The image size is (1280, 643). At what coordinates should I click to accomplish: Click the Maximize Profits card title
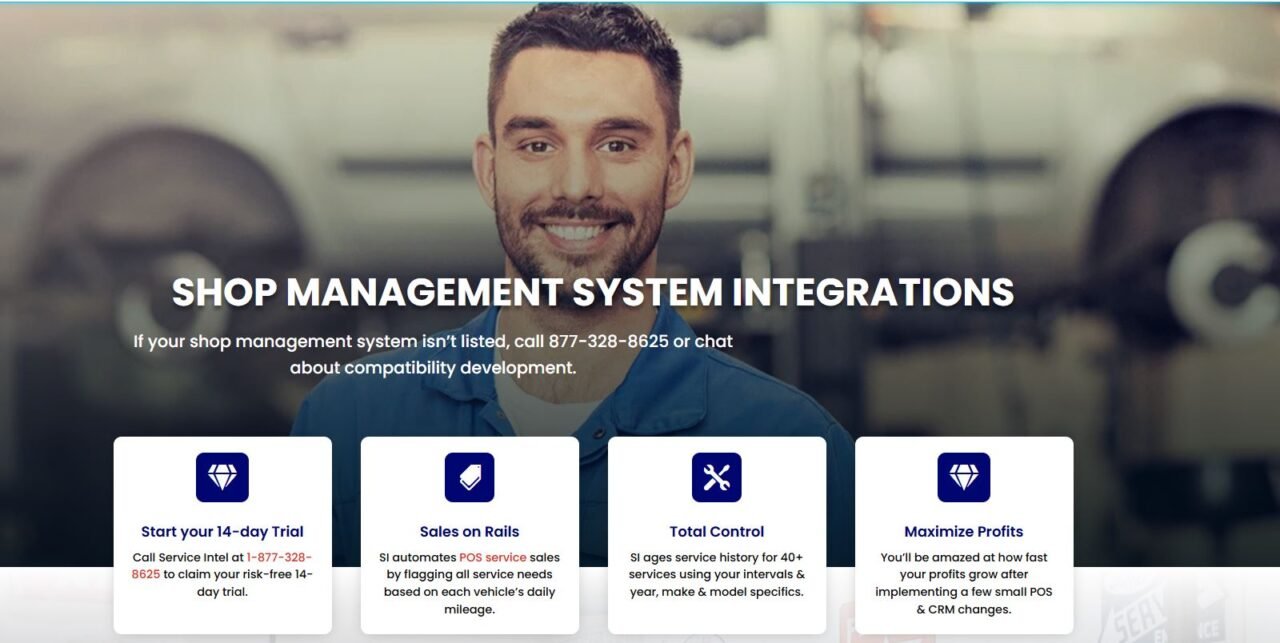click(x=963, y=532)
